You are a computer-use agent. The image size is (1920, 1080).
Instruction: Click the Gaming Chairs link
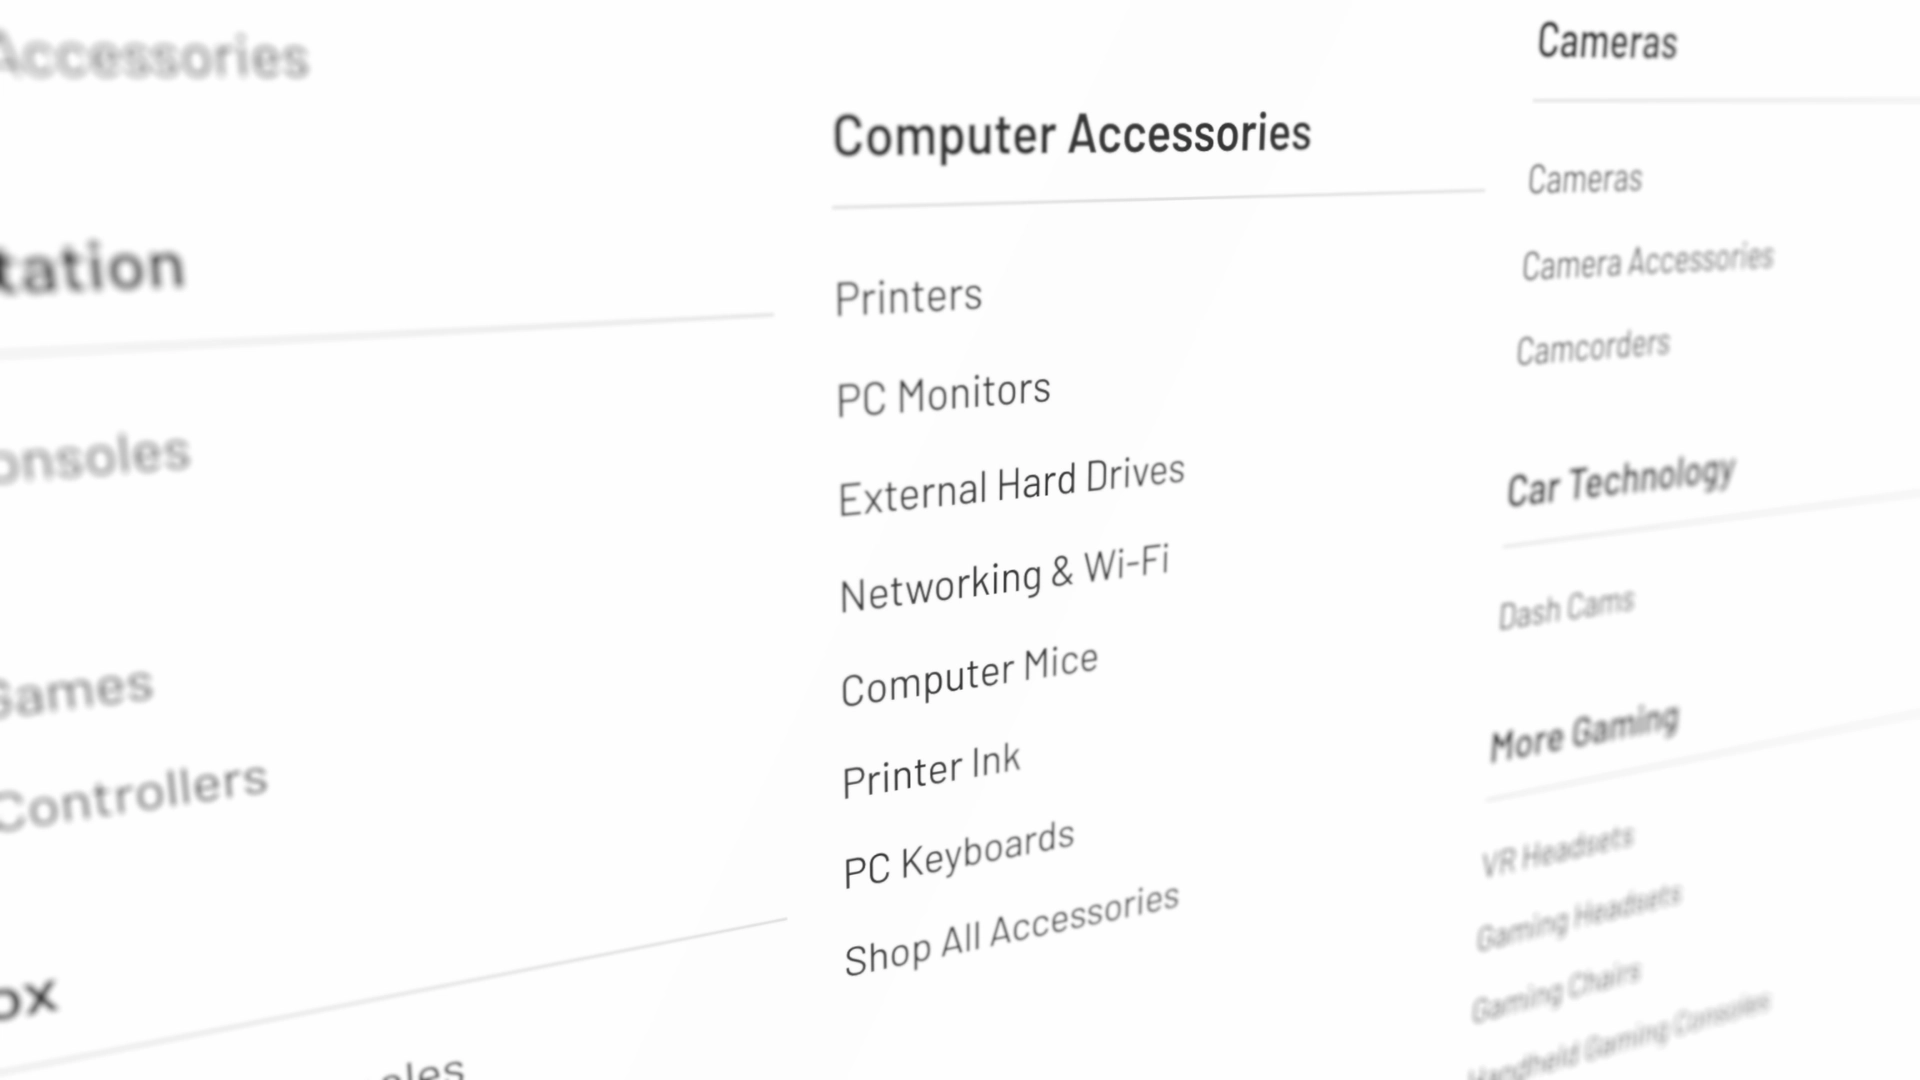[x=1555, y=990]
